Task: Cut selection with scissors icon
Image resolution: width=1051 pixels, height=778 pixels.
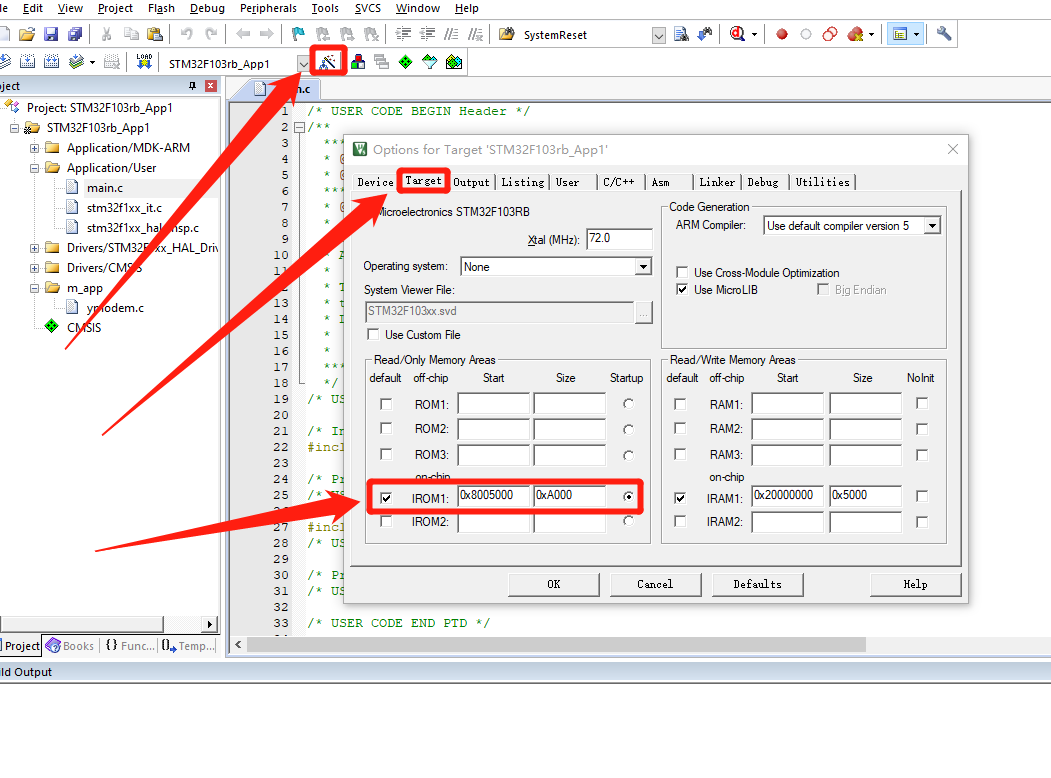Action: (x=106, y=34)
